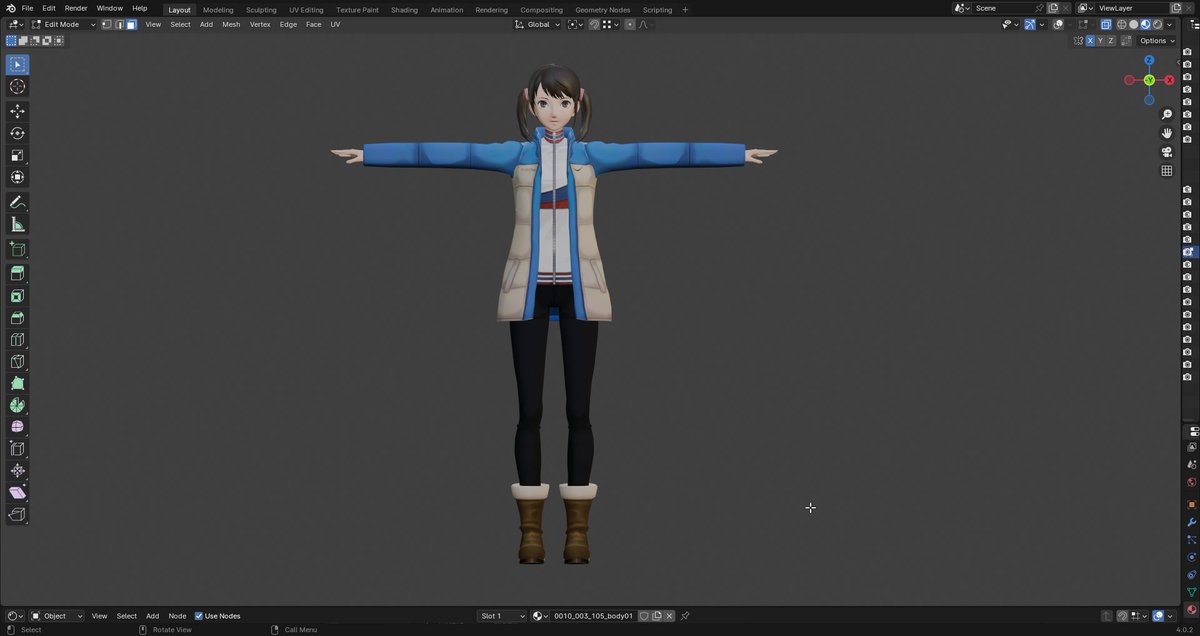This screenshot has height=636, width=1200.
Task: Click the Pan view hand icon
Action: point(1166,133)
